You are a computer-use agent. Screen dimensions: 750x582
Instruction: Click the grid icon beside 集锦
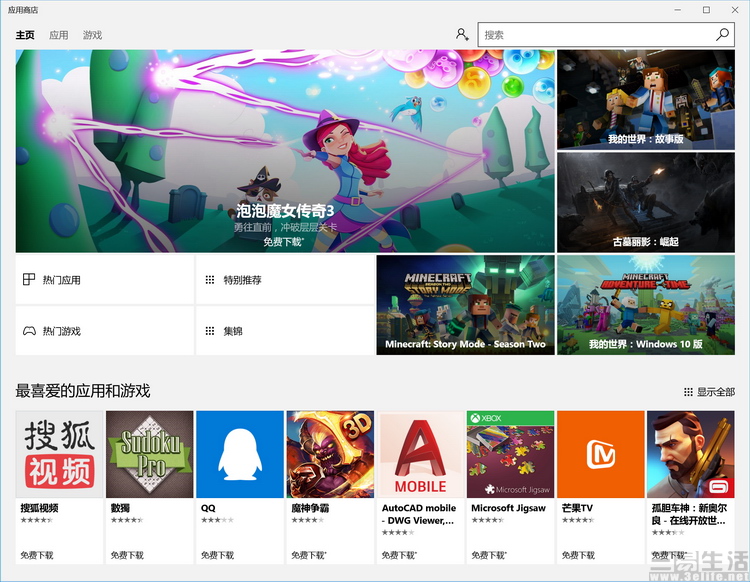point(210,331)
